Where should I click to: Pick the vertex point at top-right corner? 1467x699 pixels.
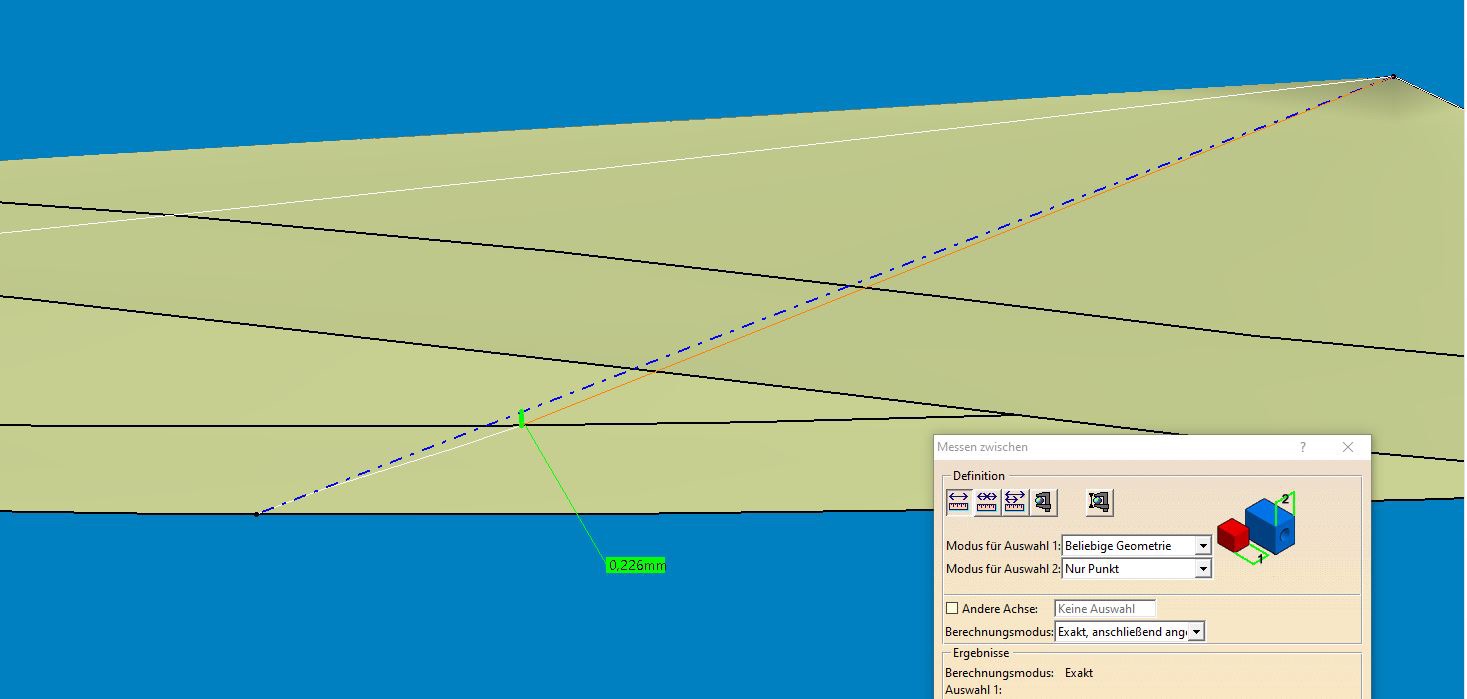click(x=1393, y=76)
